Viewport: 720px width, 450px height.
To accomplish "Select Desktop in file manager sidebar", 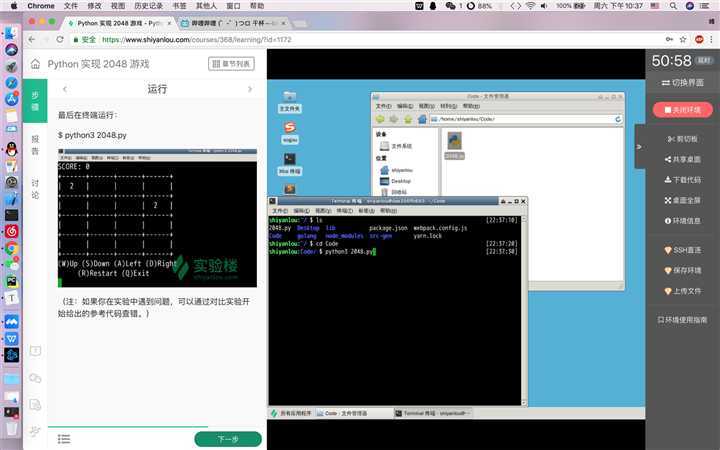I will (x=396, y=181).
